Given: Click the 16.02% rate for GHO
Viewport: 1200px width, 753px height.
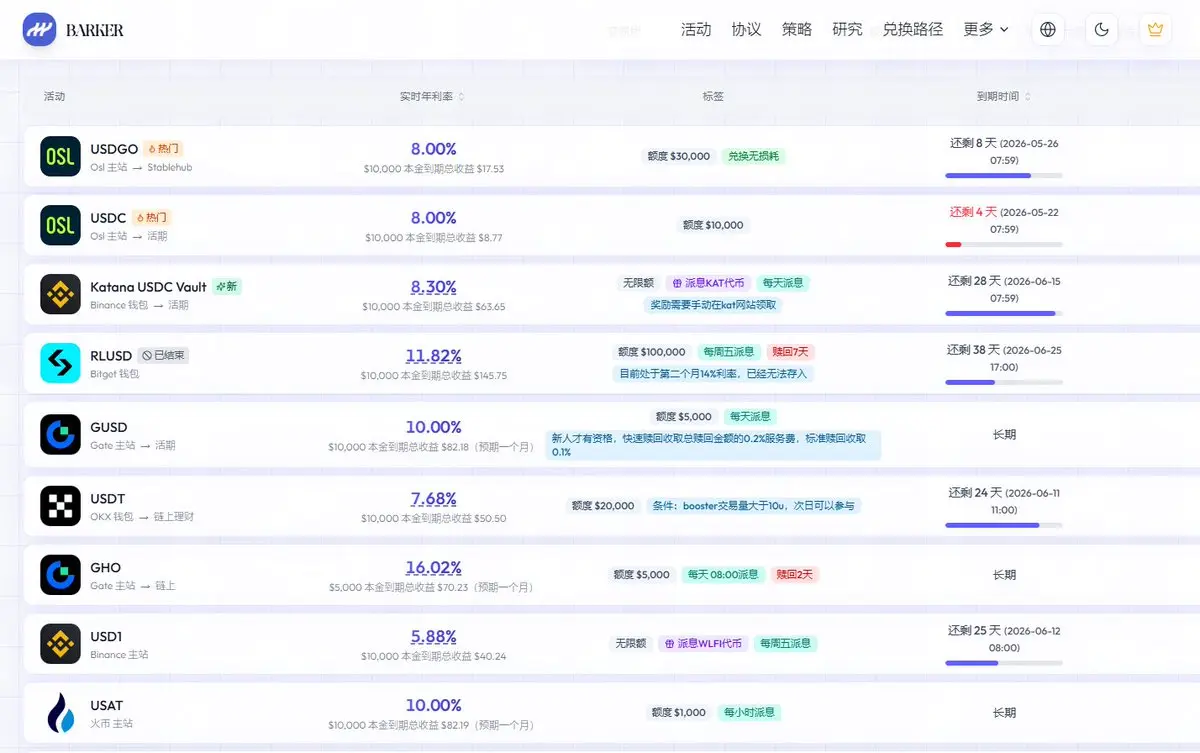Looking at the screenshot, I should tap(433, 567).
